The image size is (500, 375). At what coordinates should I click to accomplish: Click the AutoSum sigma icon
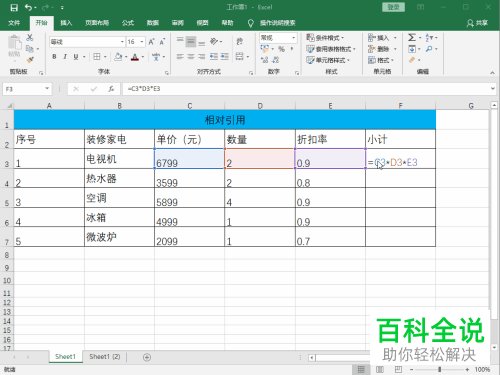pos(412,37)
